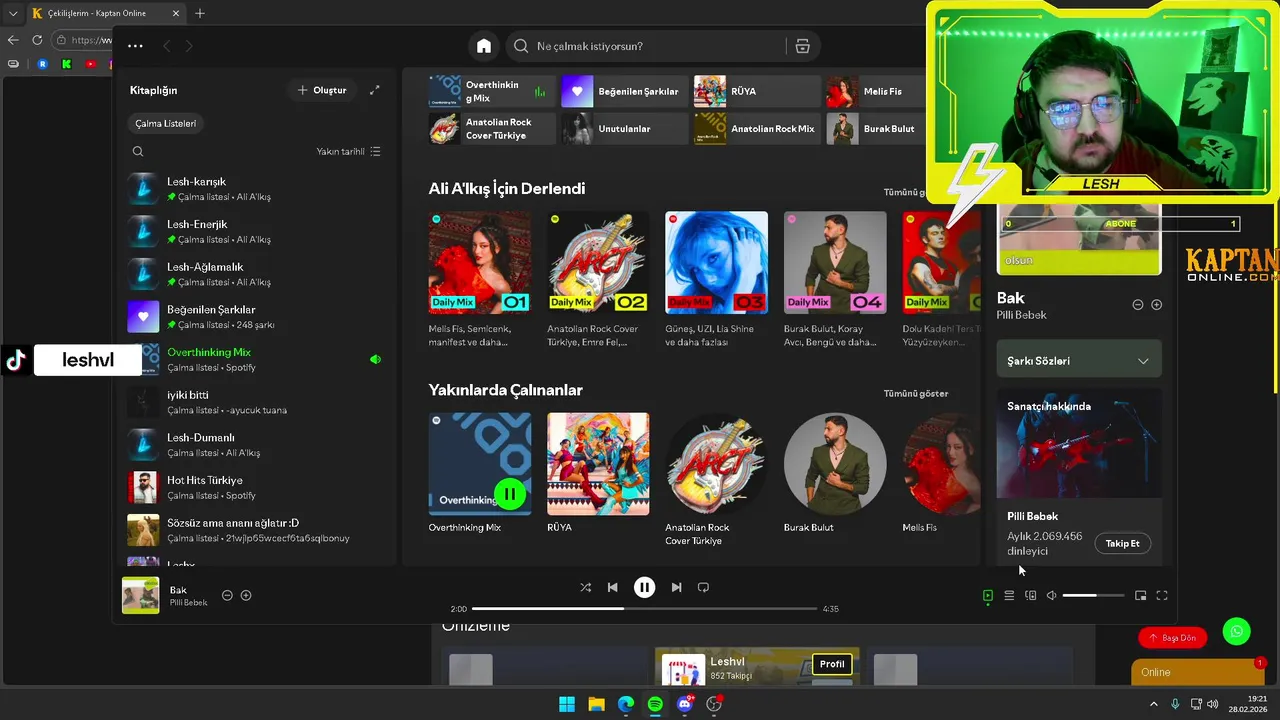
Task: Open Connect to a device icon
Action: click(1031, 596)
